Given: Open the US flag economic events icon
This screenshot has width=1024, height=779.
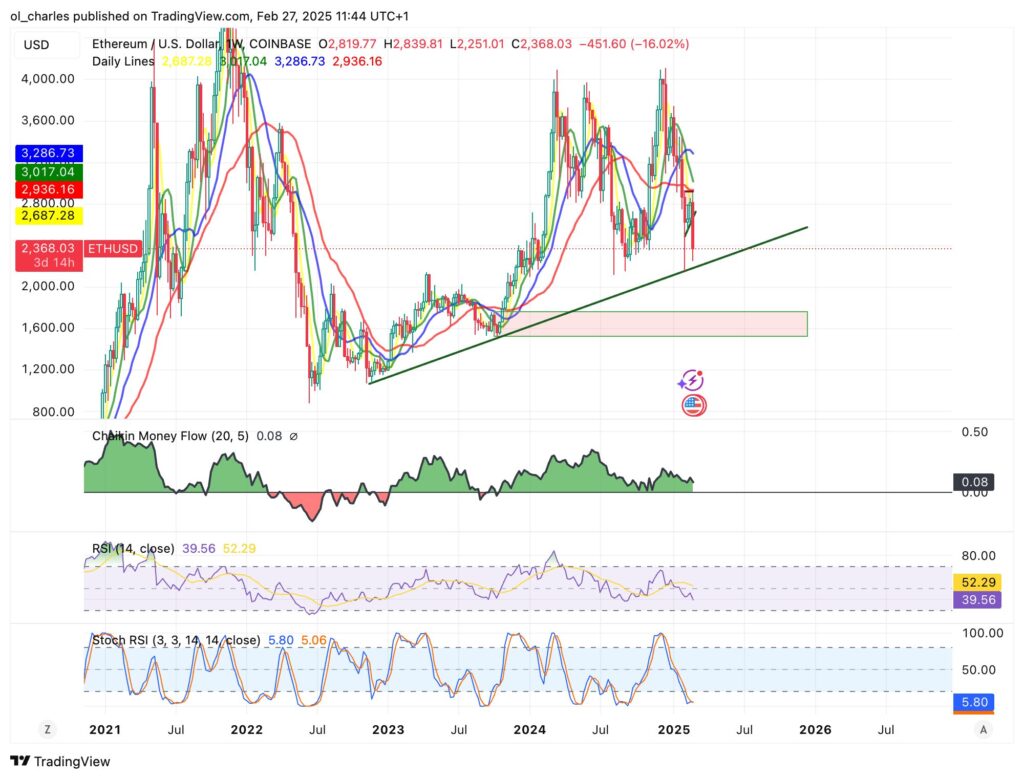Looking at the screenshot, I should tap(695, 406).
